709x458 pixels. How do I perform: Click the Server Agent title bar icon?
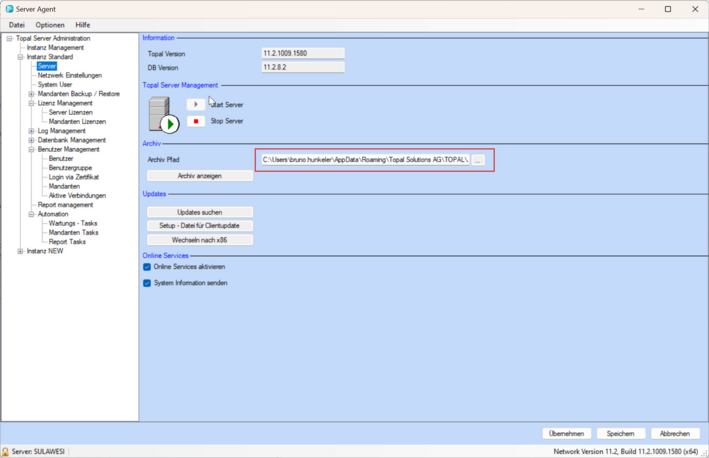point(9,9)
